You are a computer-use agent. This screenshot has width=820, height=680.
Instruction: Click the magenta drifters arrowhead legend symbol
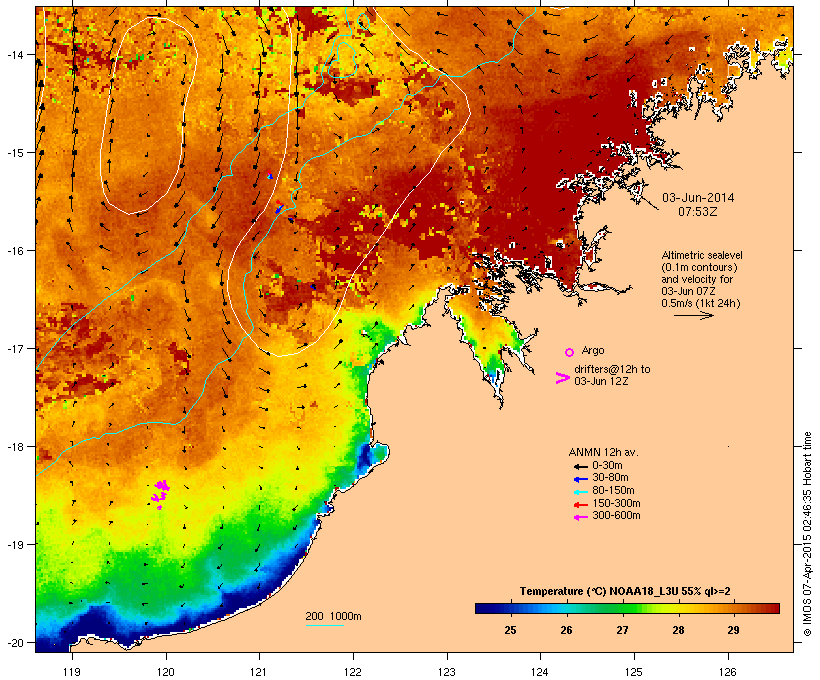562,378
